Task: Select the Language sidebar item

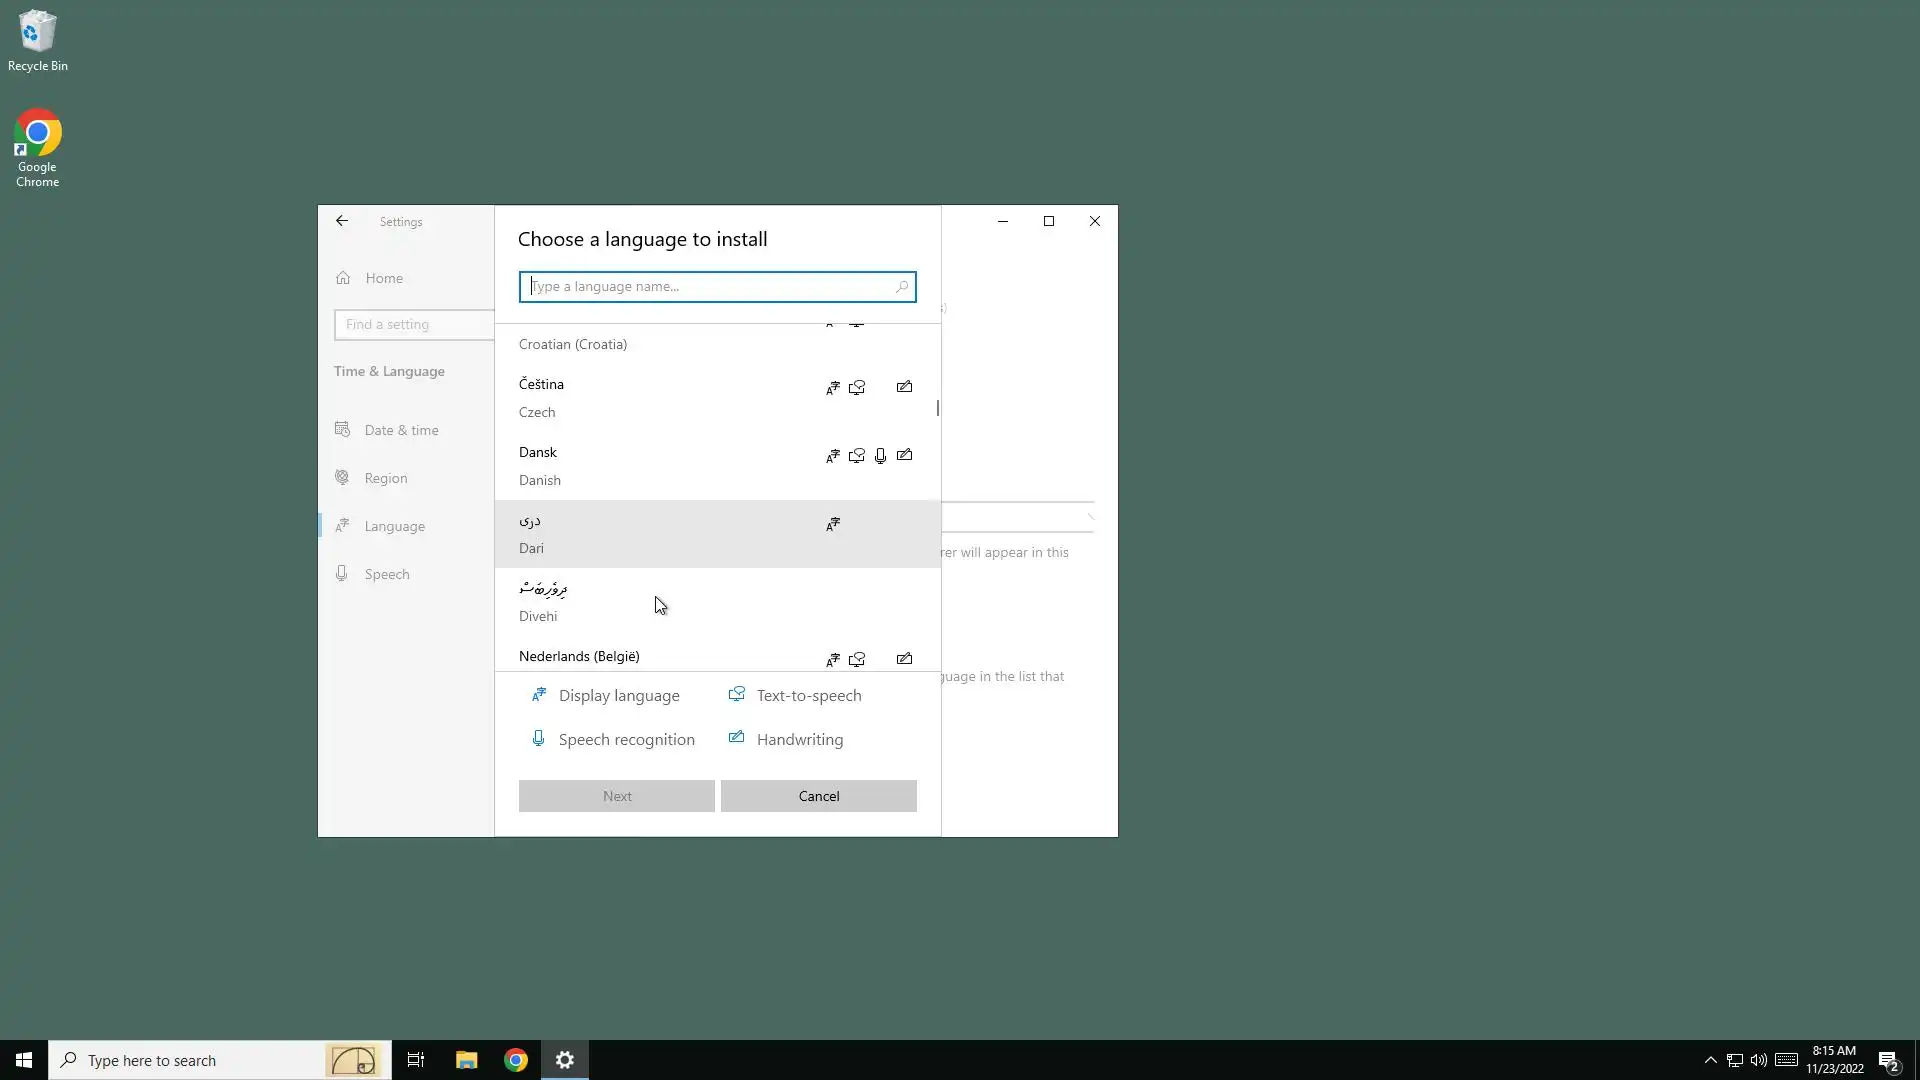Action: 394,526
